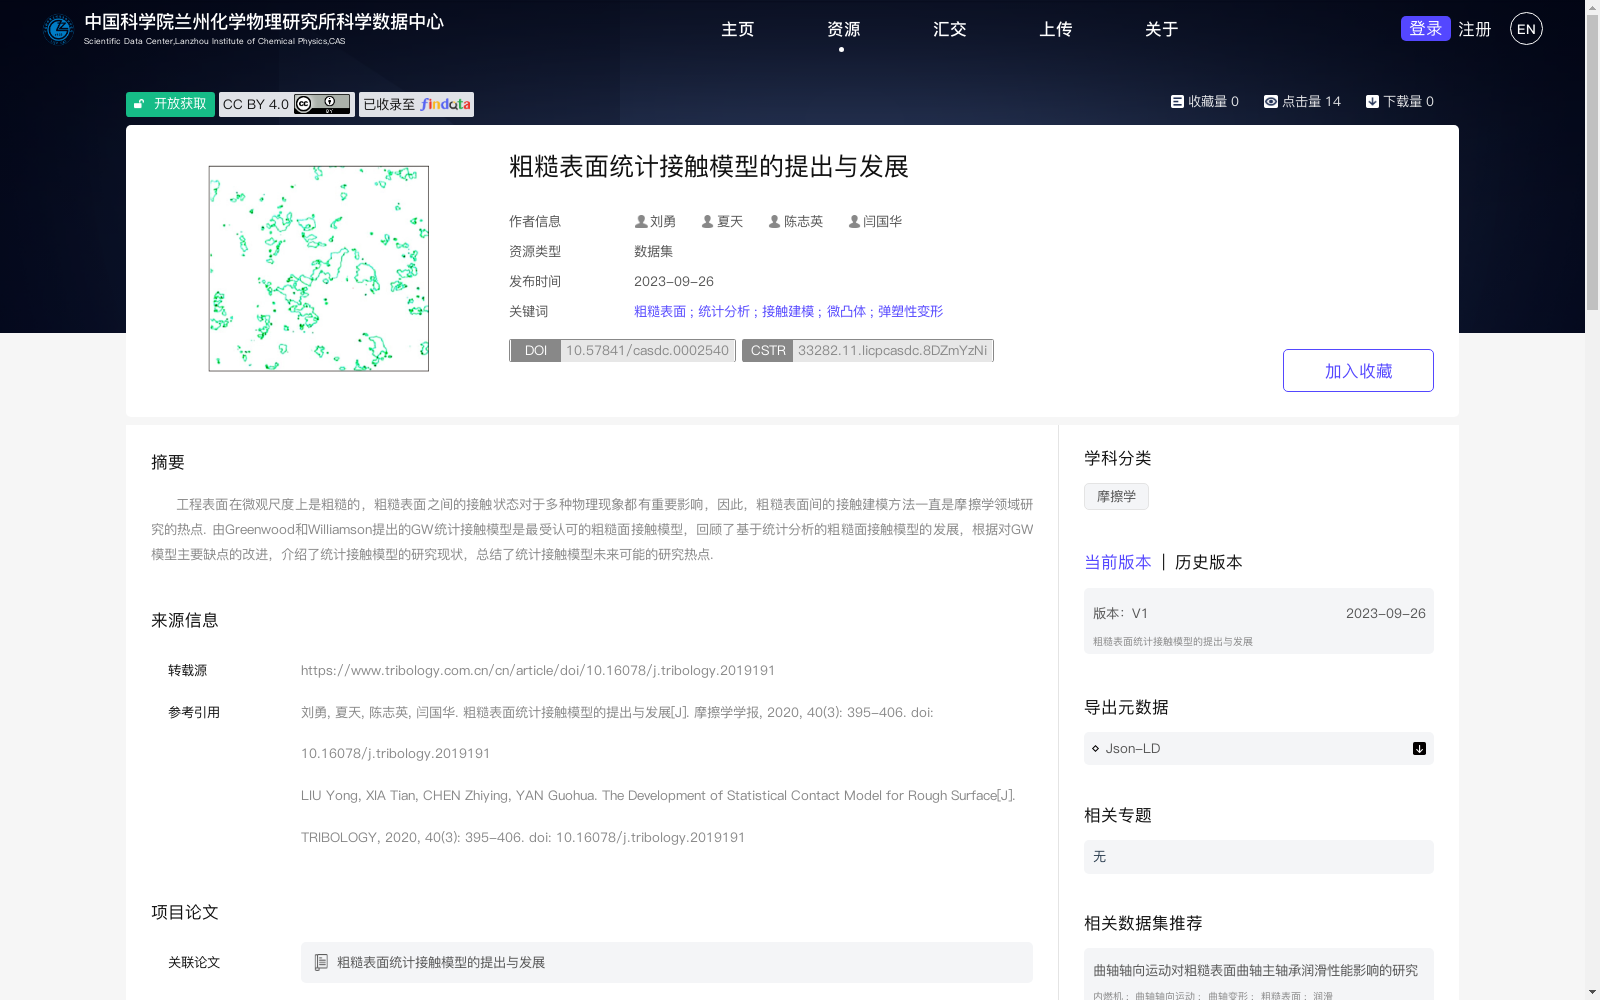Click the 无 related topics entry
The width and height of the screenshot is (1600, 1000).
(1259, 857)
